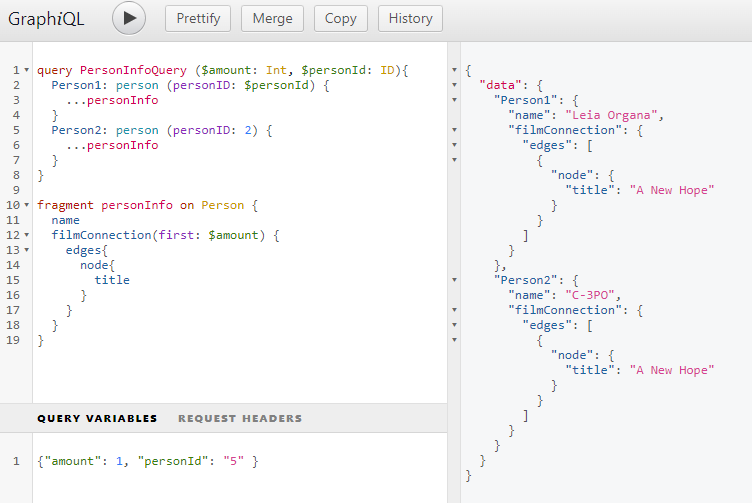Screen dimensions: 752x503
Task: Fold the edge object under Person2's edges
Action: coord(455,340)
